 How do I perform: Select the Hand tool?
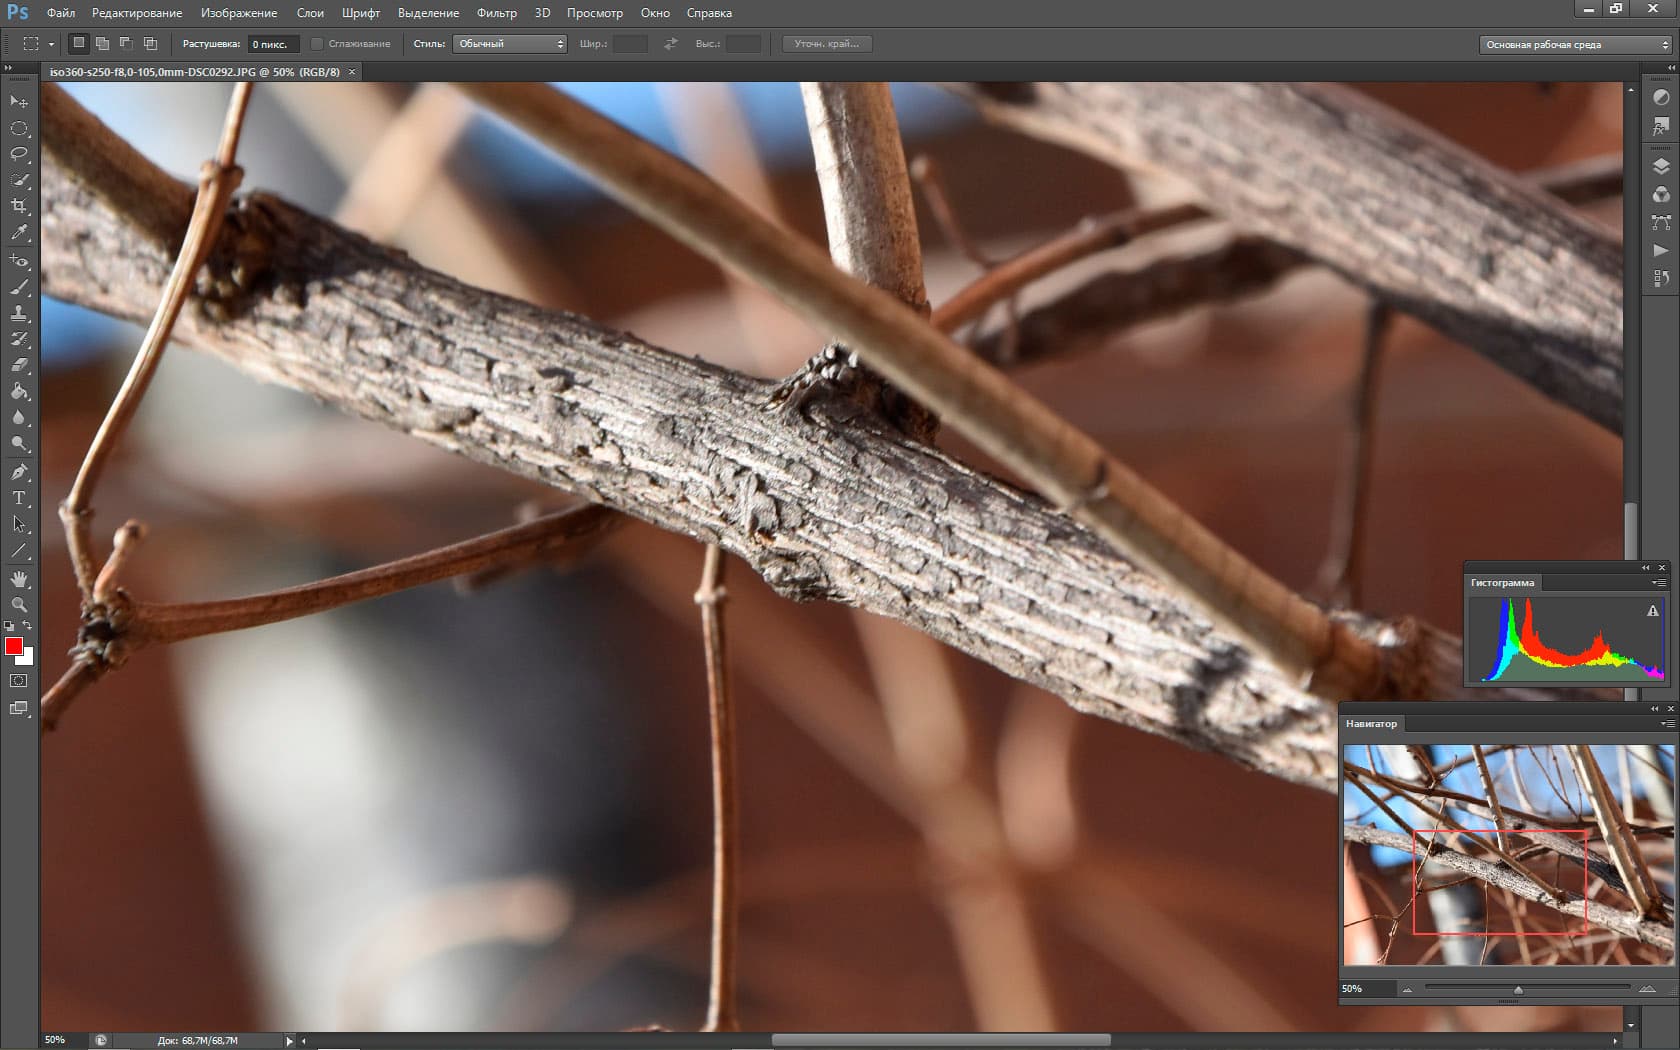point(19,579)
